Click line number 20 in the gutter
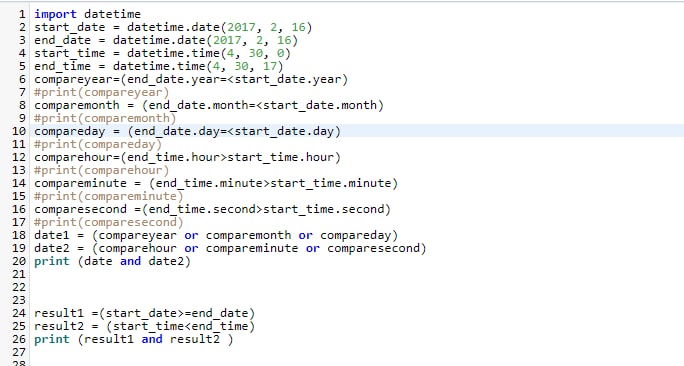 tap(19, 261)
